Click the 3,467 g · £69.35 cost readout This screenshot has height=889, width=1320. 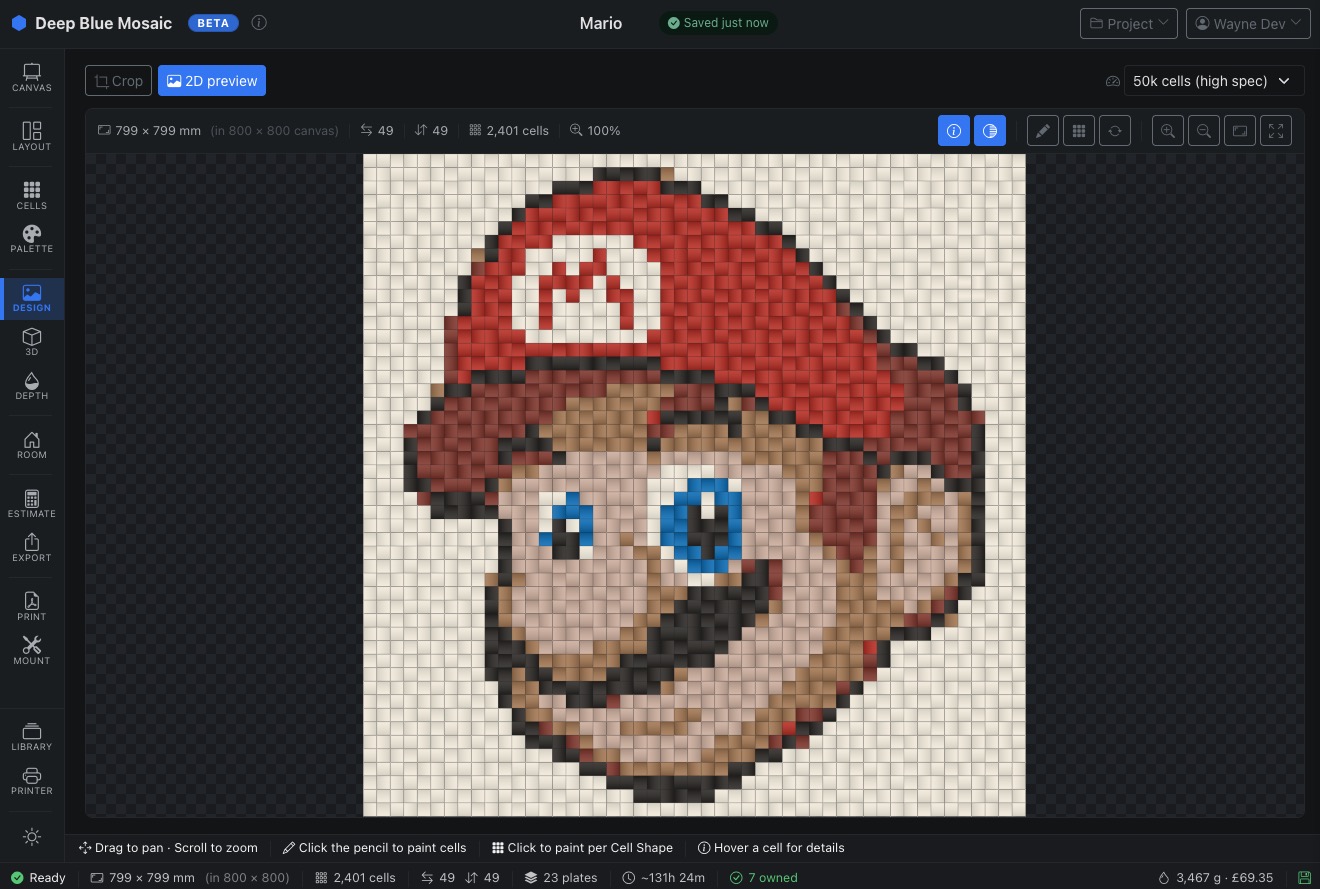tap(1216, 878)
